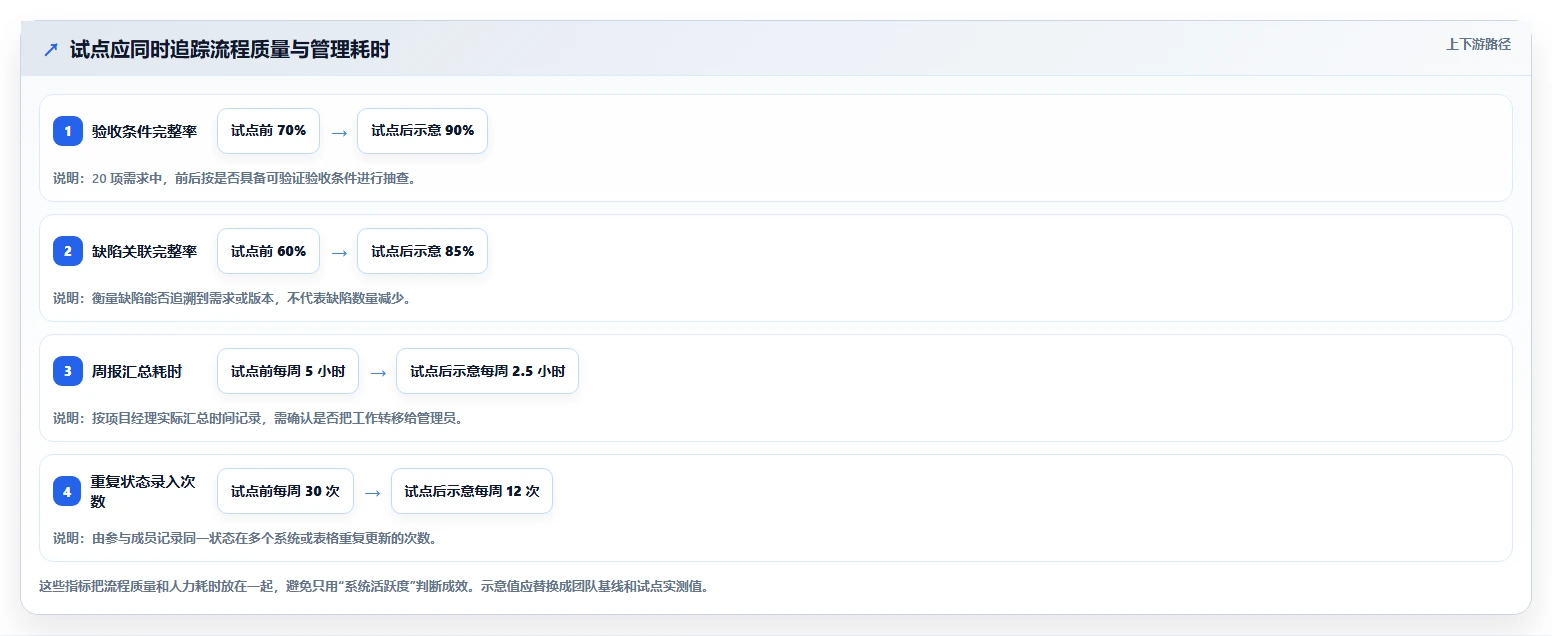Click the number 1 badge

[x=68, y=131]
